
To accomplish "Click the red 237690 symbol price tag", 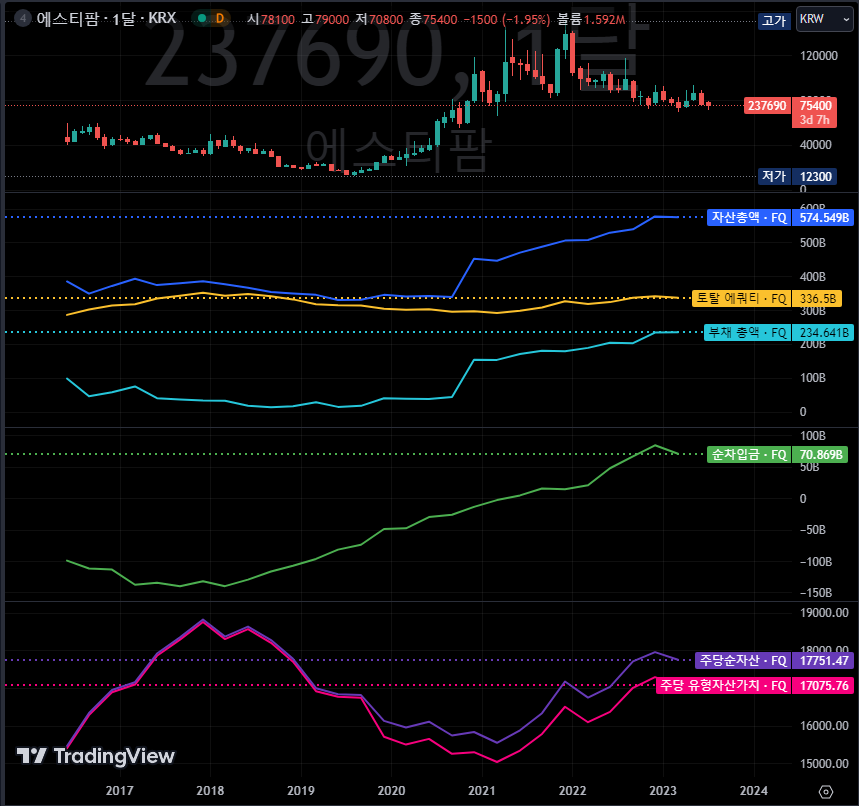I will click(x=767, y=106).
